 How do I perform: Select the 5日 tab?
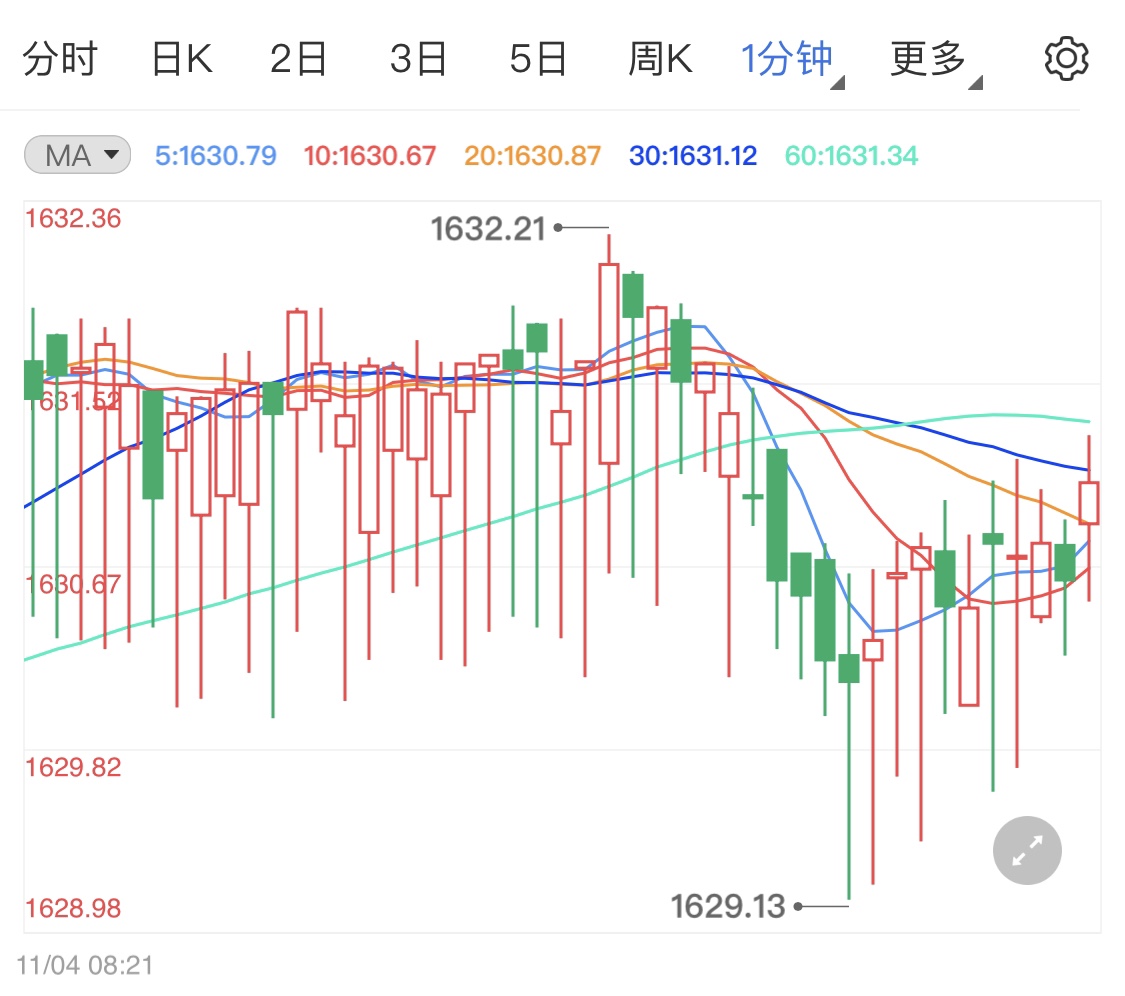(539, 59)
